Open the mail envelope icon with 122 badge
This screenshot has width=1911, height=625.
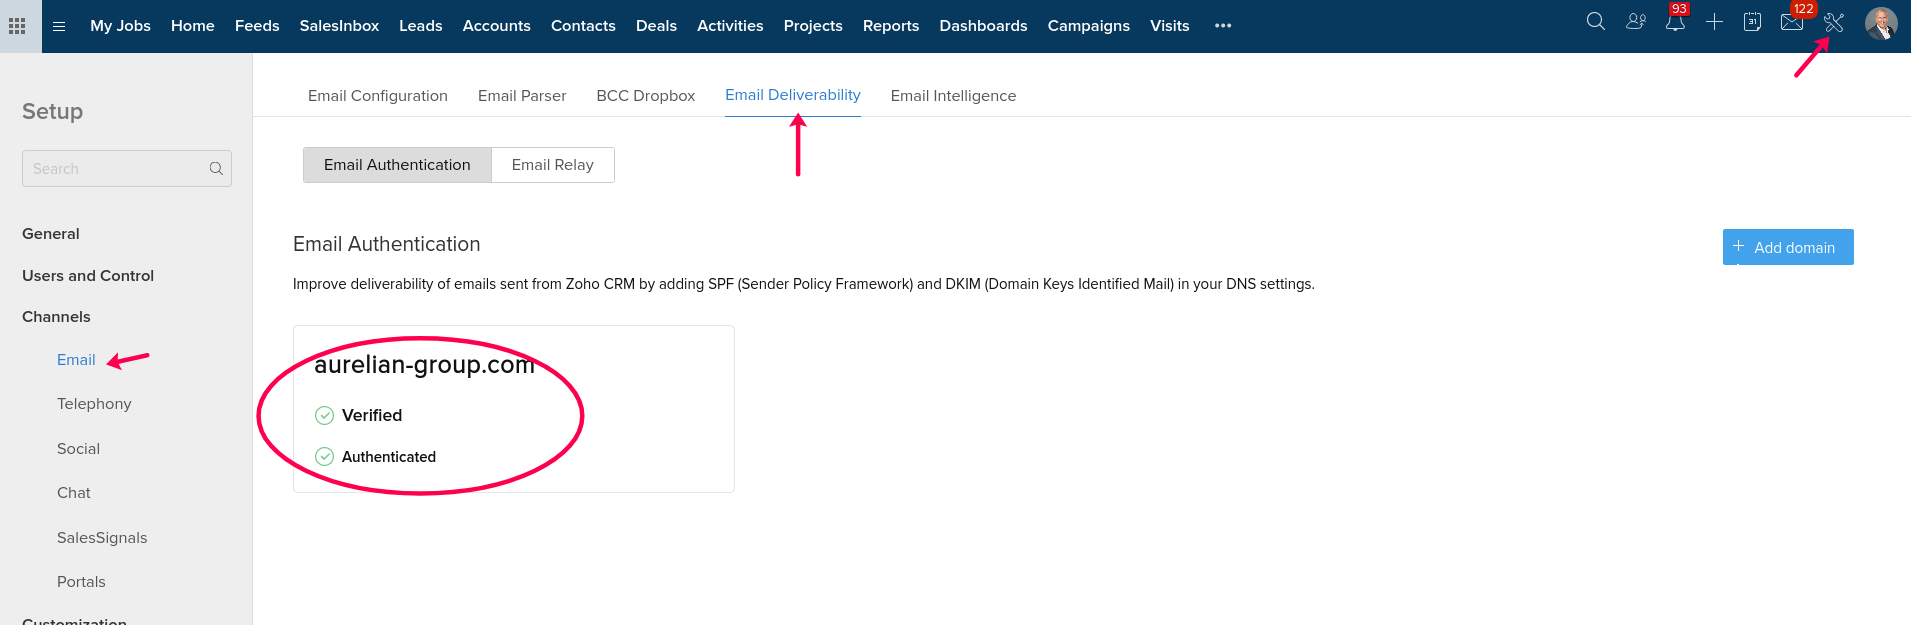tap(1792, 22)
